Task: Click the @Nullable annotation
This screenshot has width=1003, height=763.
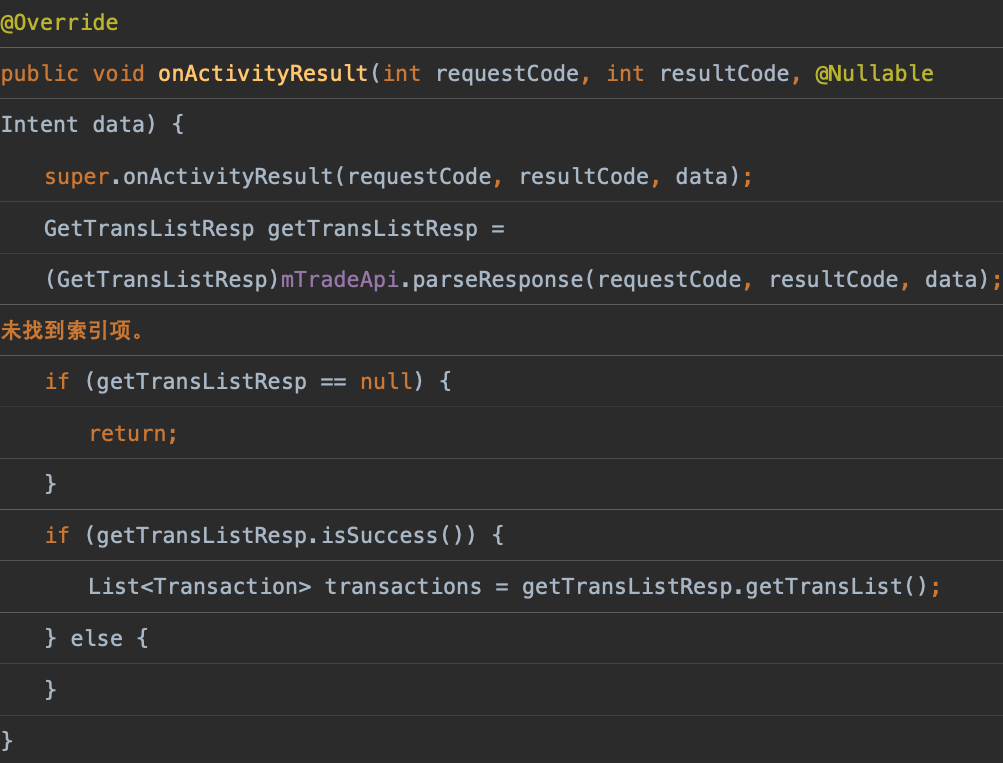Action: 874,72
